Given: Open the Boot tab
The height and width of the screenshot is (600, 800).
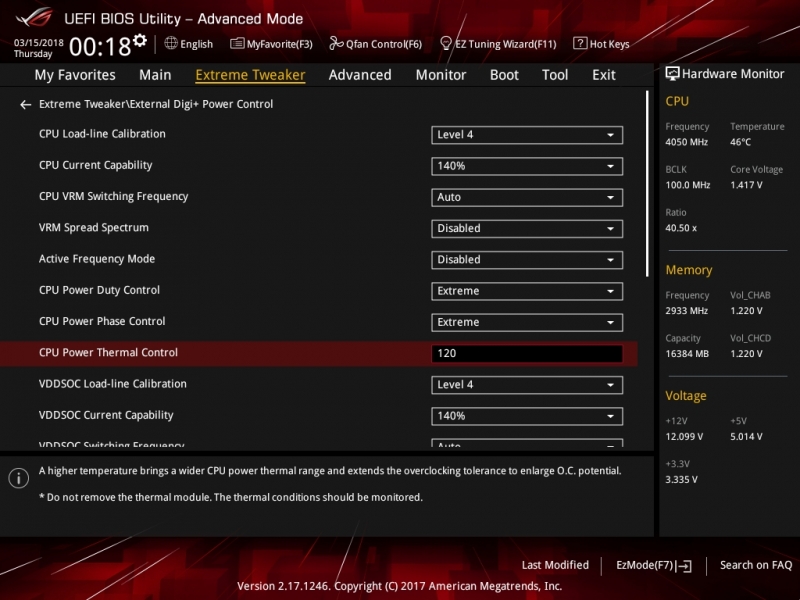Looking at the screenshot, I should tap(504, 75).
